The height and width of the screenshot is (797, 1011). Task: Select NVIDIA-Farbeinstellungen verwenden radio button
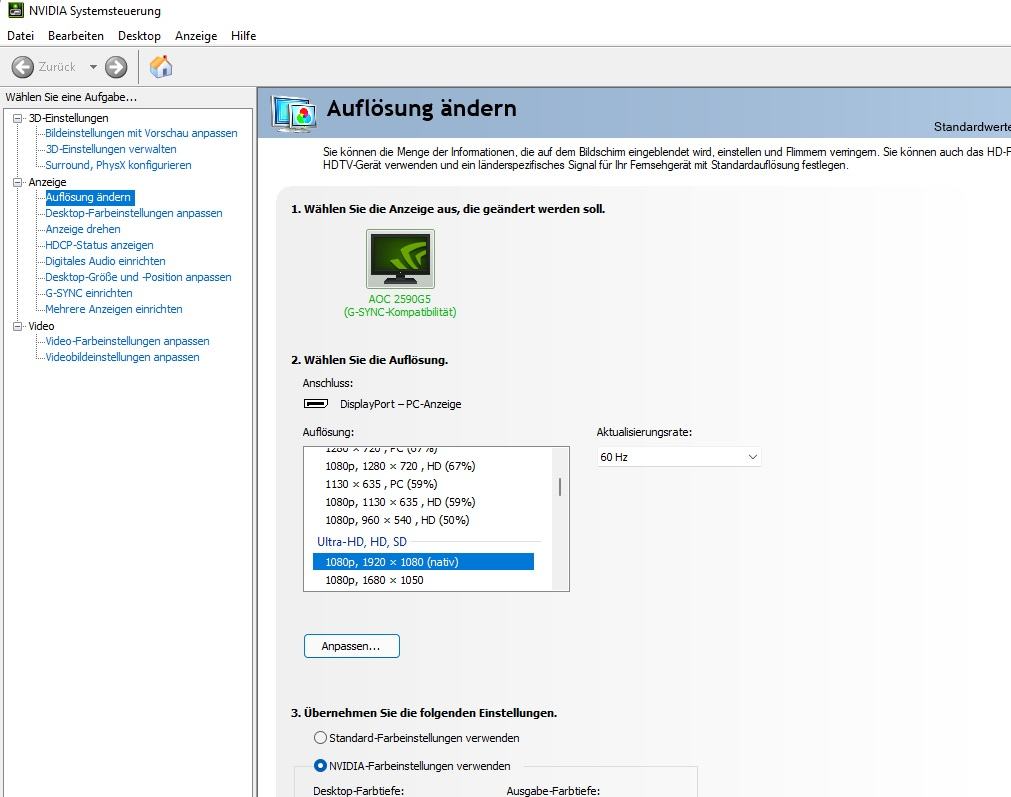coord(320,766)
